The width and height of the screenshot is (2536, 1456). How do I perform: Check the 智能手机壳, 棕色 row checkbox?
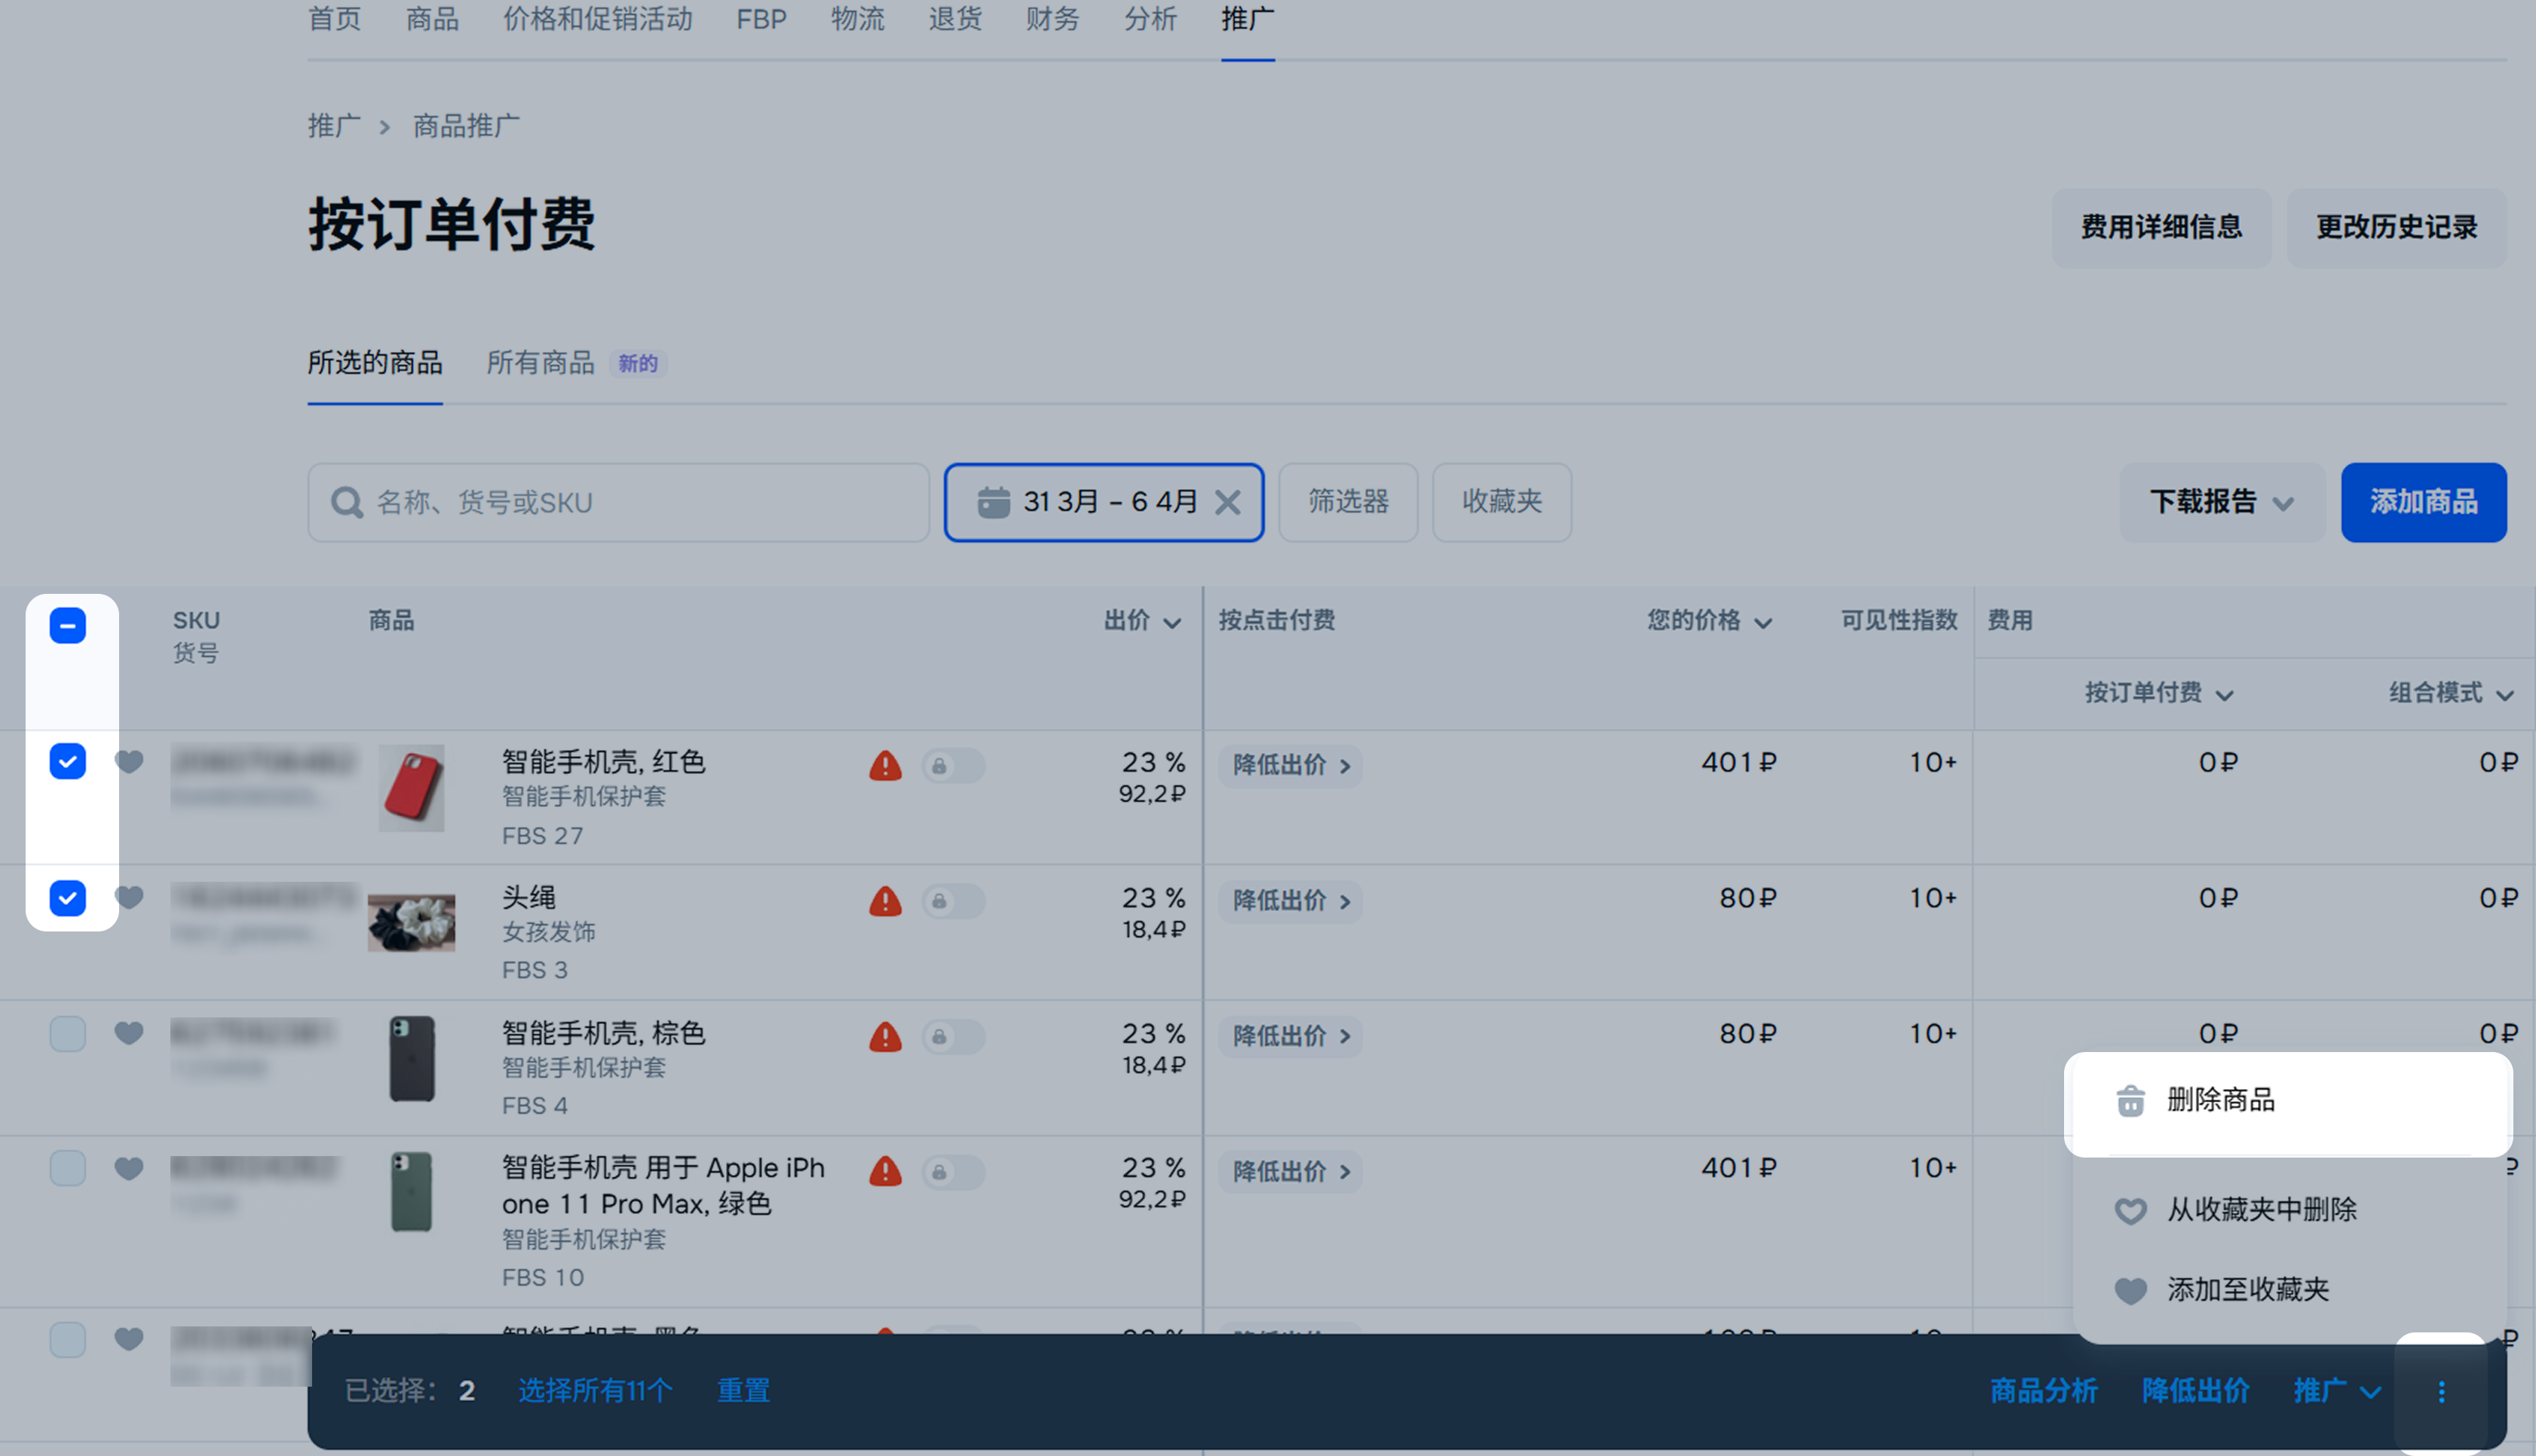[x=68, y=1033]
